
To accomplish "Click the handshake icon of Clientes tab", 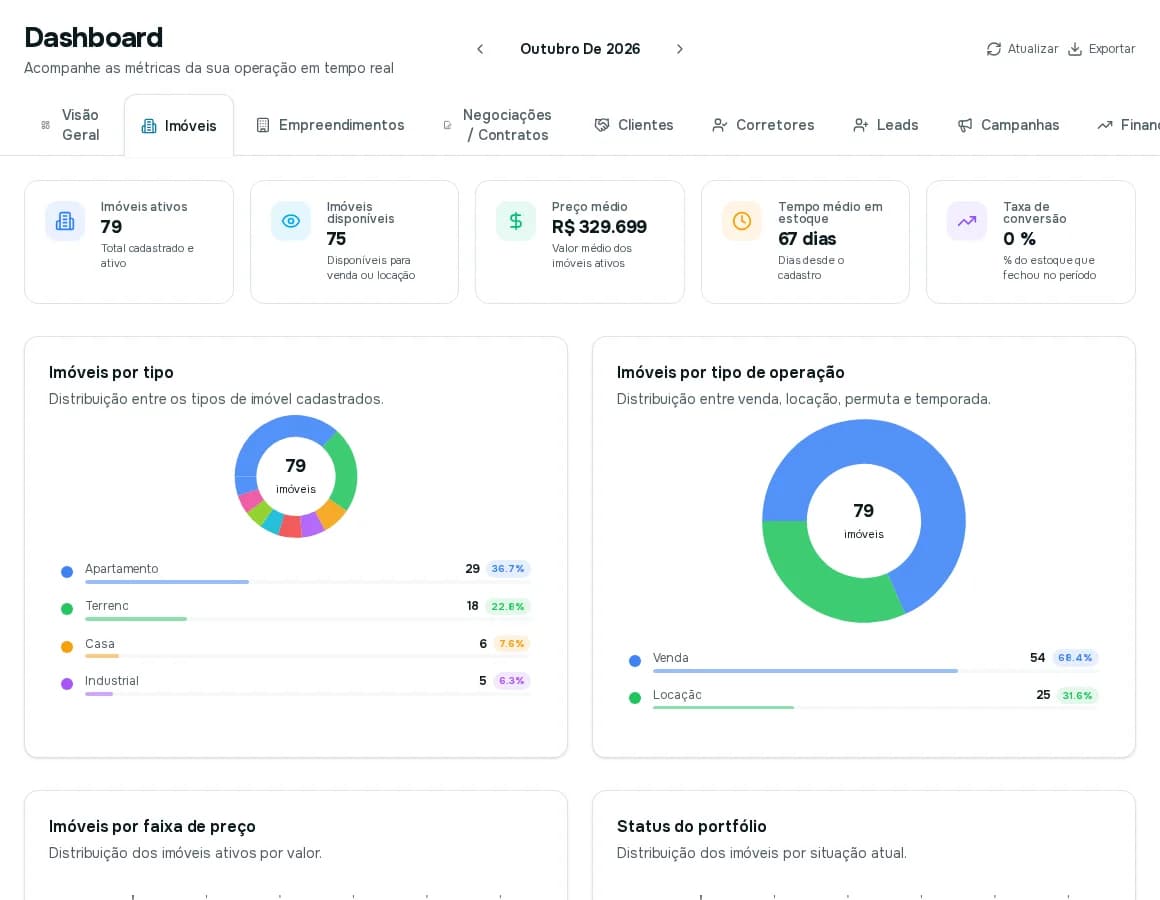I will [x=602, y=125].
